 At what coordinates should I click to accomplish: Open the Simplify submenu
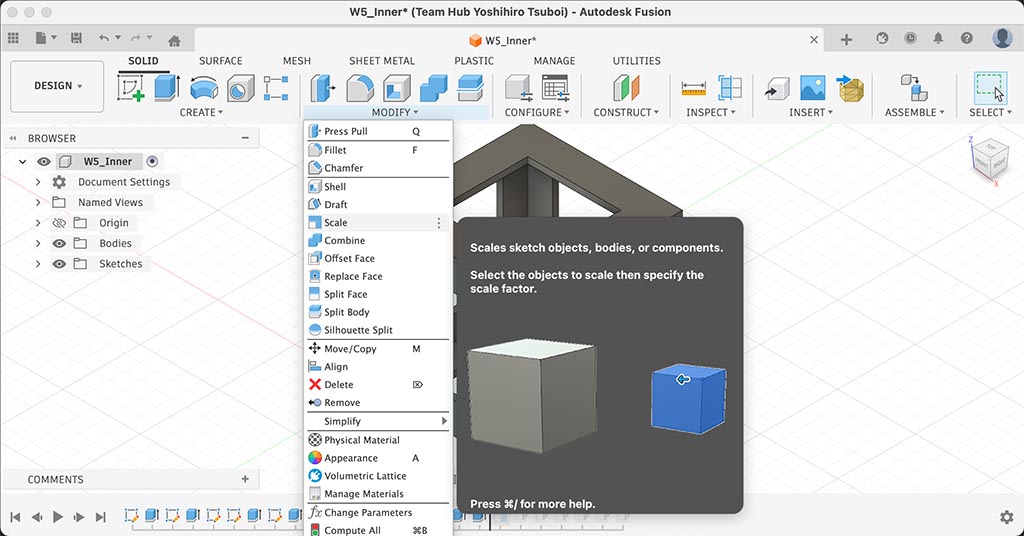pos(378,421)
